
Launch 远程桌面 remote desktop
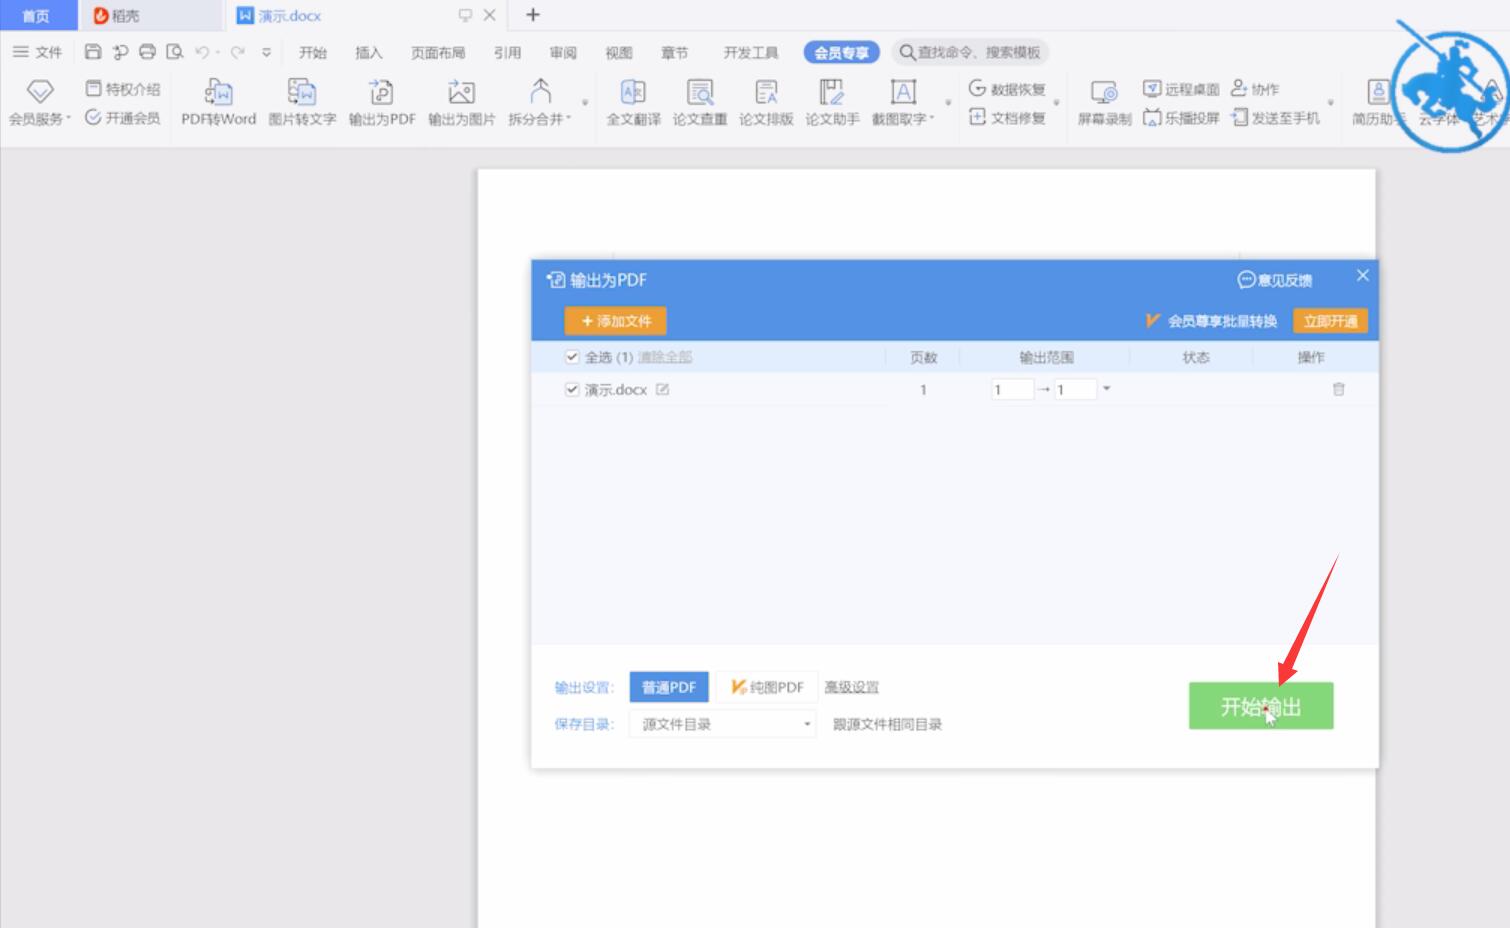[1181, 89]
